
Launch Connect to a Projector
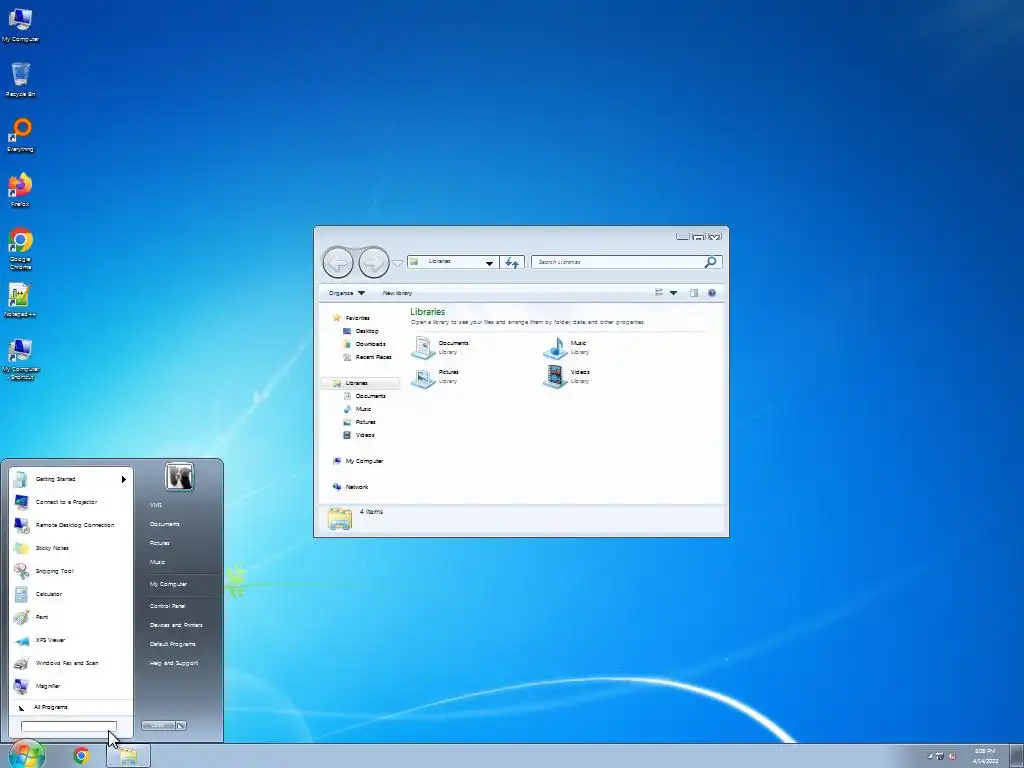tap(71, 502)
